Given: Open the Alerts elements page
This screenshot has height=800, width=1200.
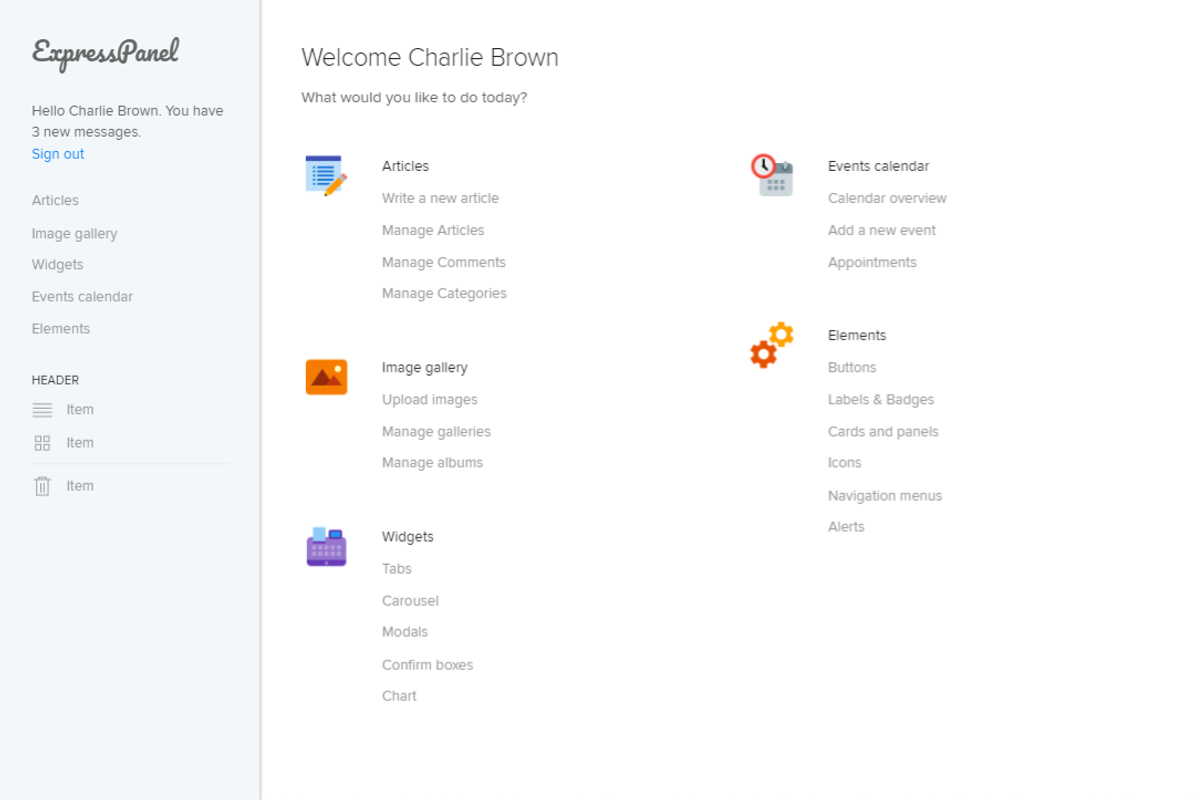Looking at the screenshot, I should [x=846, y=527].
